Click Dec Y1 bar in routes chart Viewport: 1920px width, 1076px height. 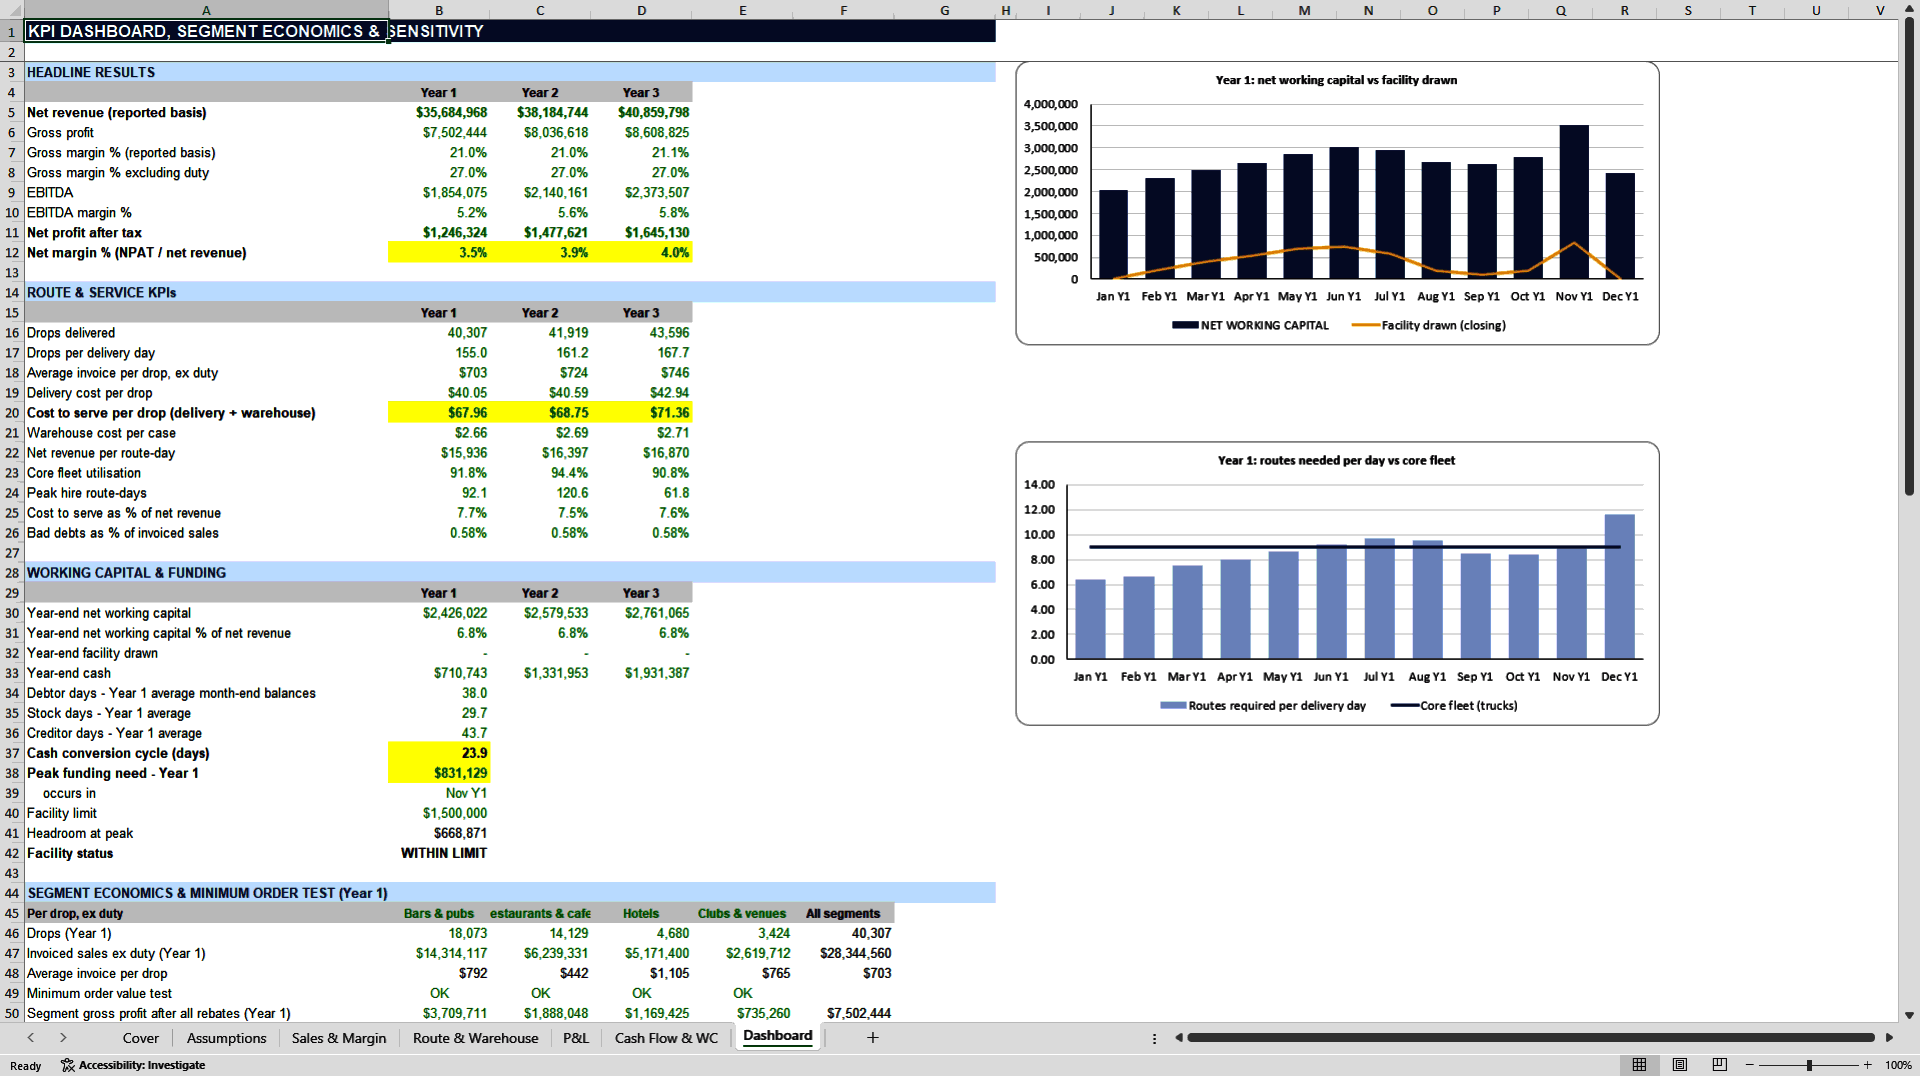click(1620, 586)
